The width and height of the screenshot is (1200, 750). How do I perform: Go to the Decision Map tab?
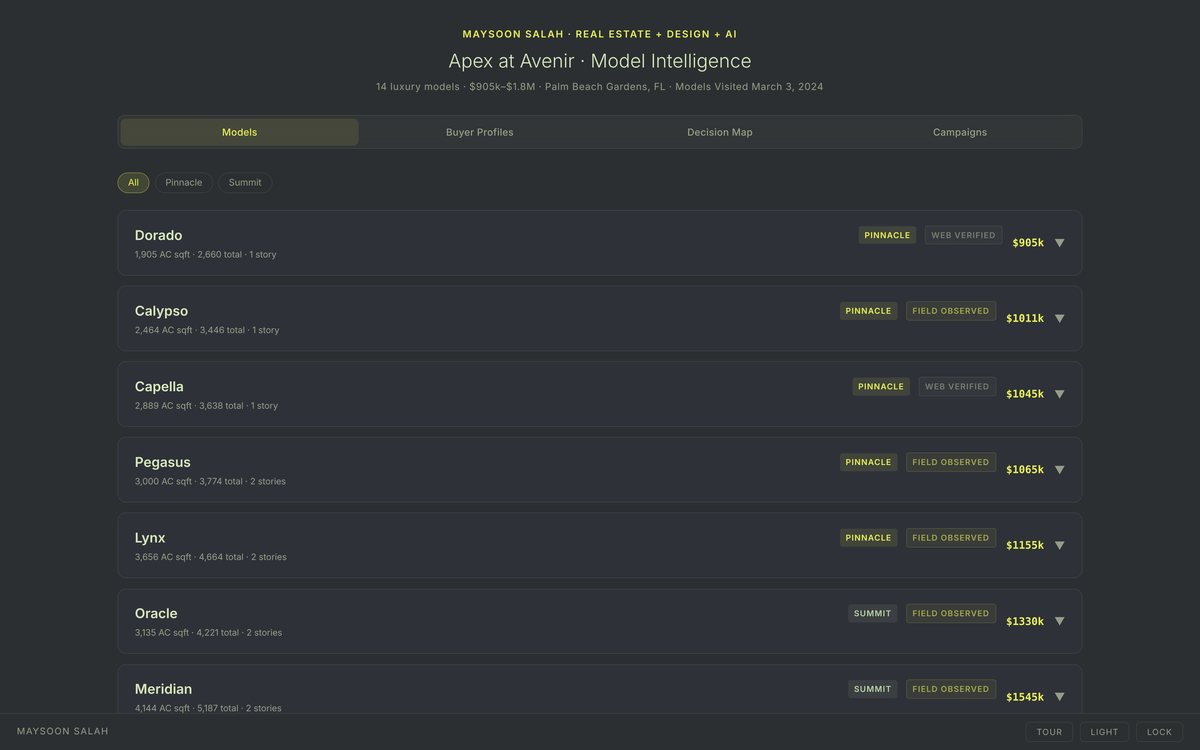720,132
